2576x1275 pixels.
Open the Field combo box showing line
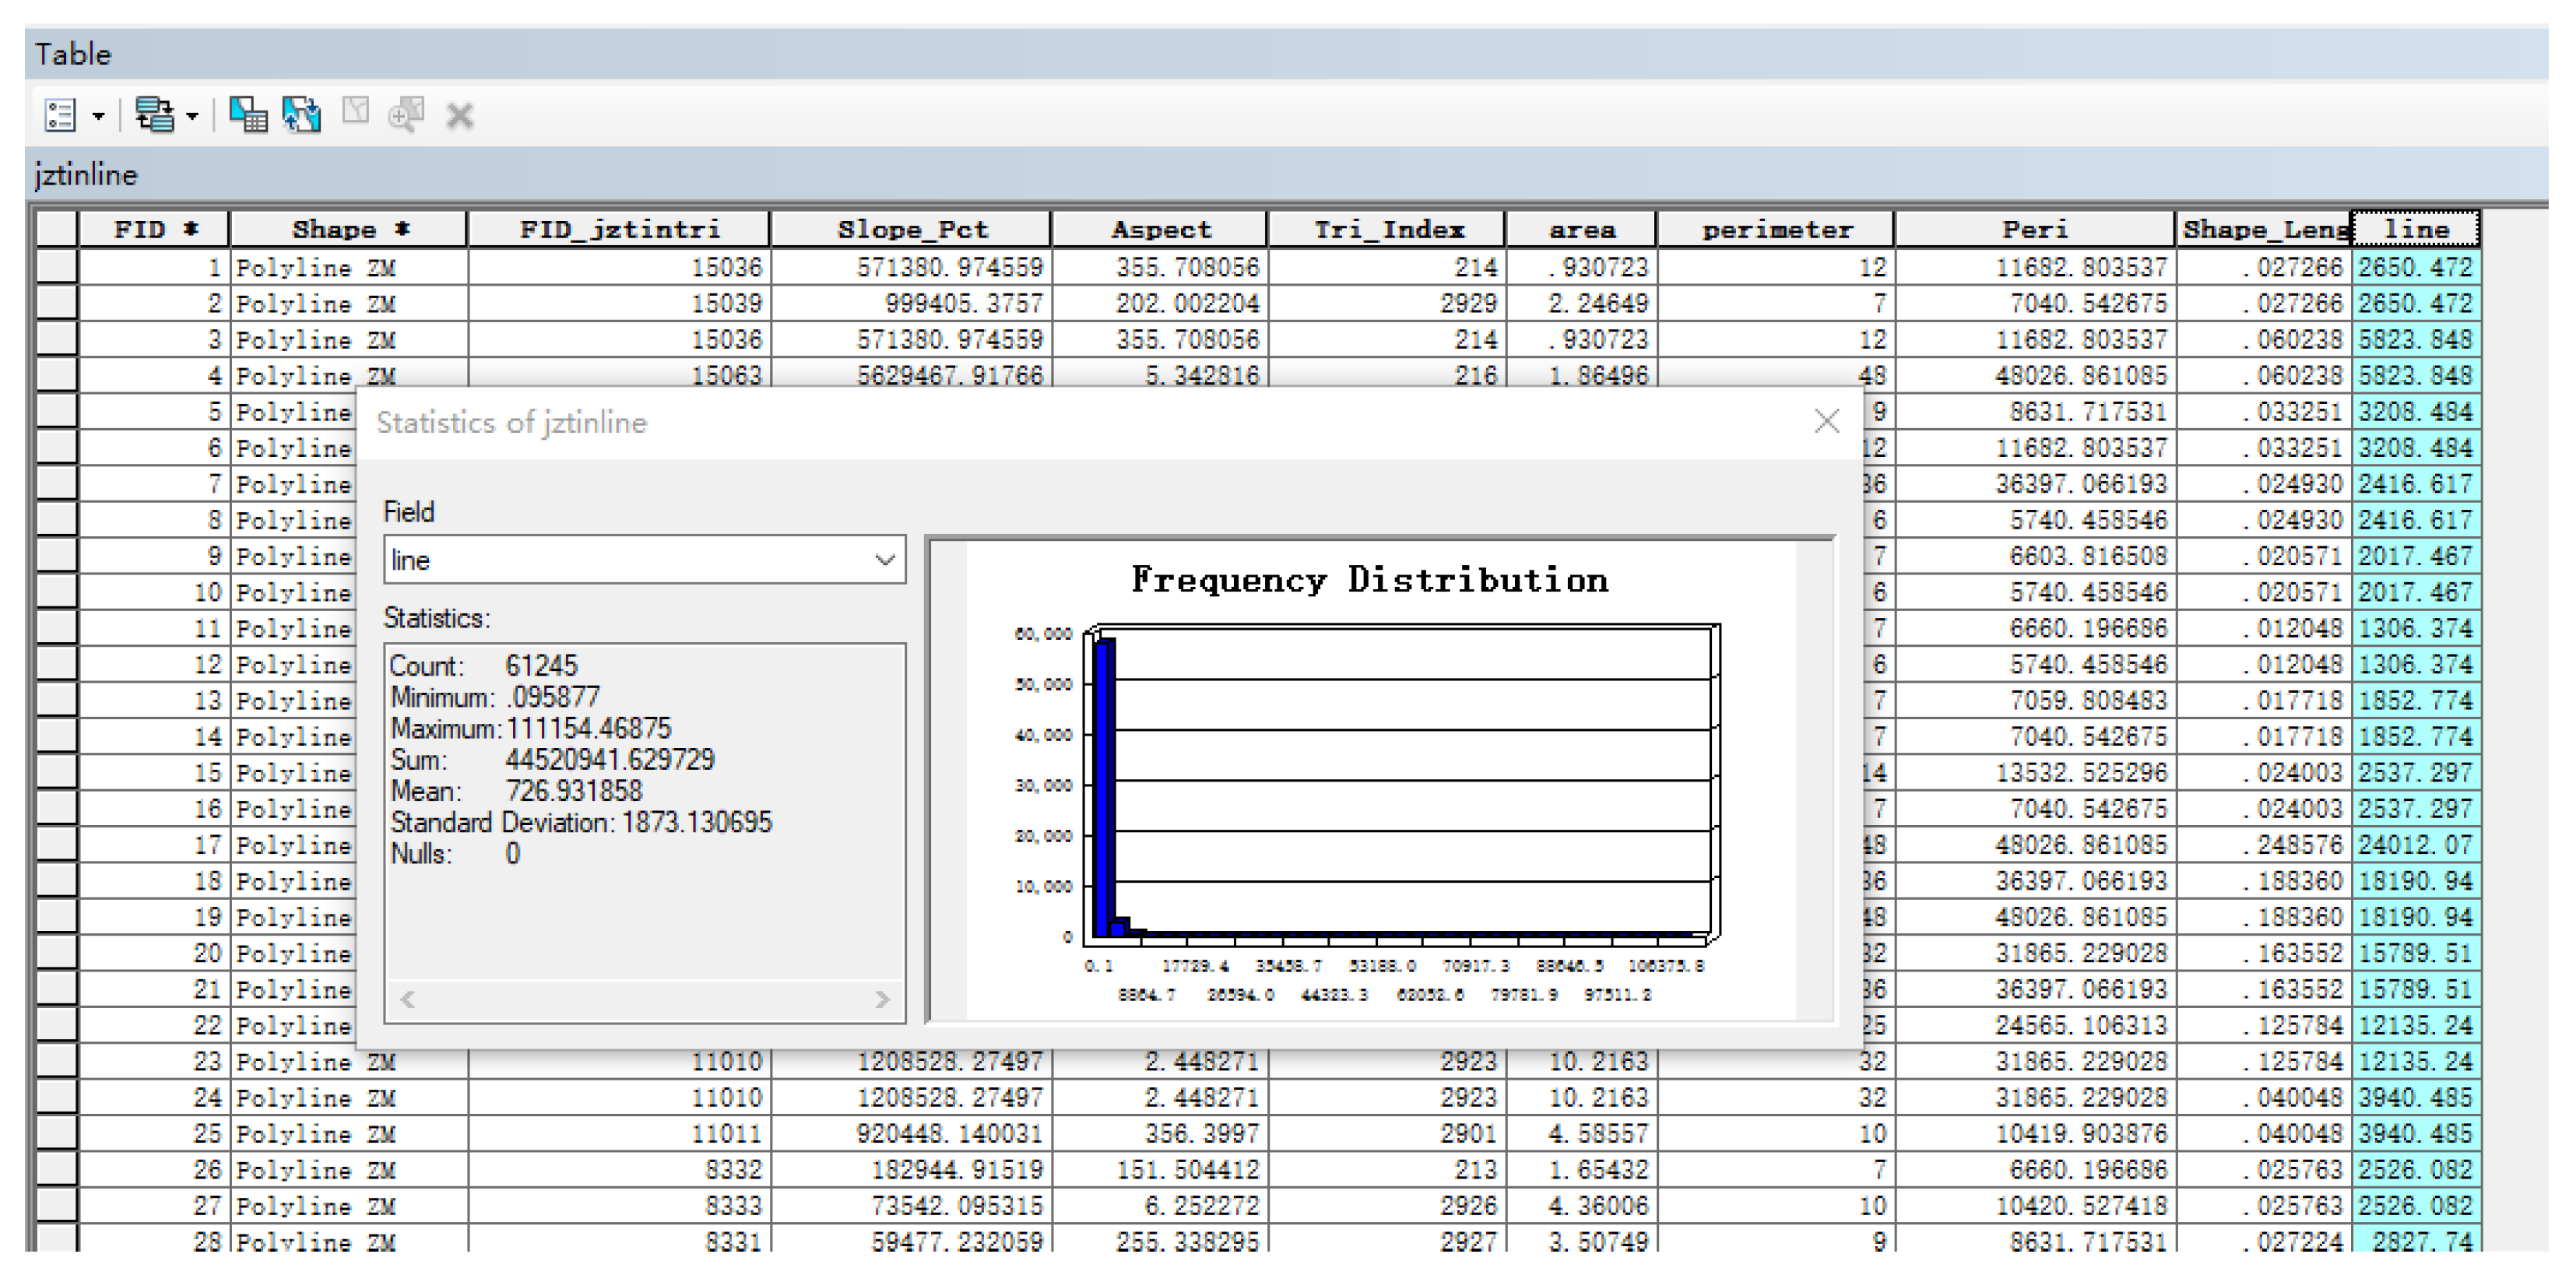click(x=644, y=560)
